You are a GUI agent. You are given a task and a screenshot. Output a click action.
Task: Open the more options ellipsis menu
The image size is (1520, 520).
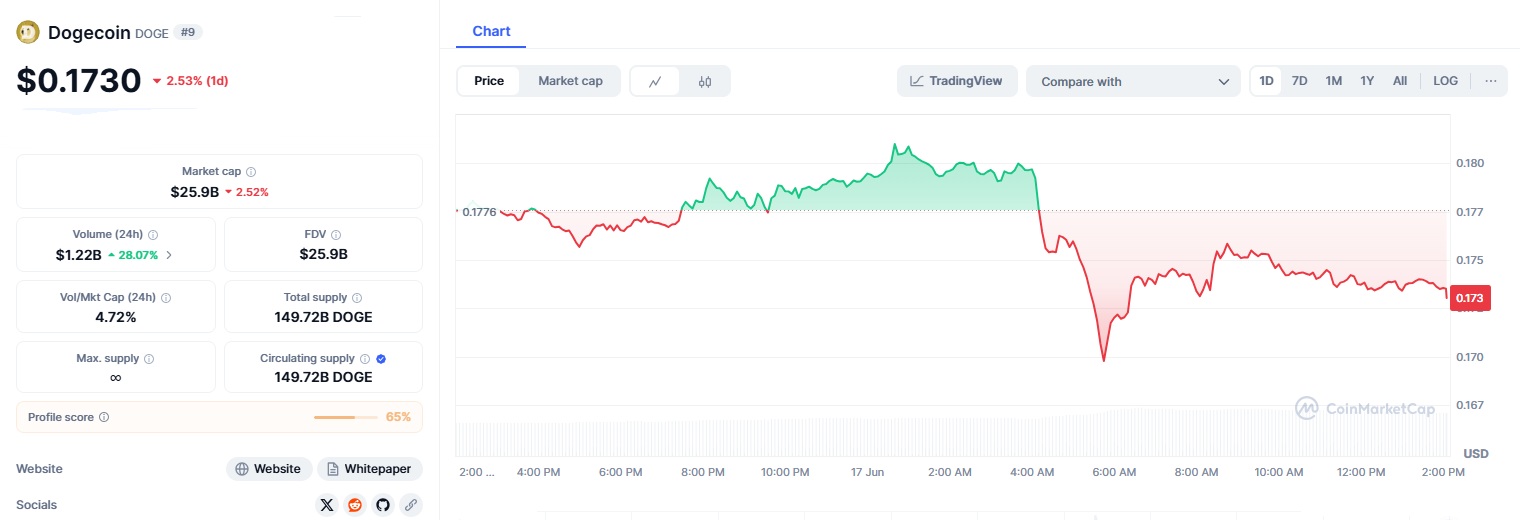(x=1490, y=81)
